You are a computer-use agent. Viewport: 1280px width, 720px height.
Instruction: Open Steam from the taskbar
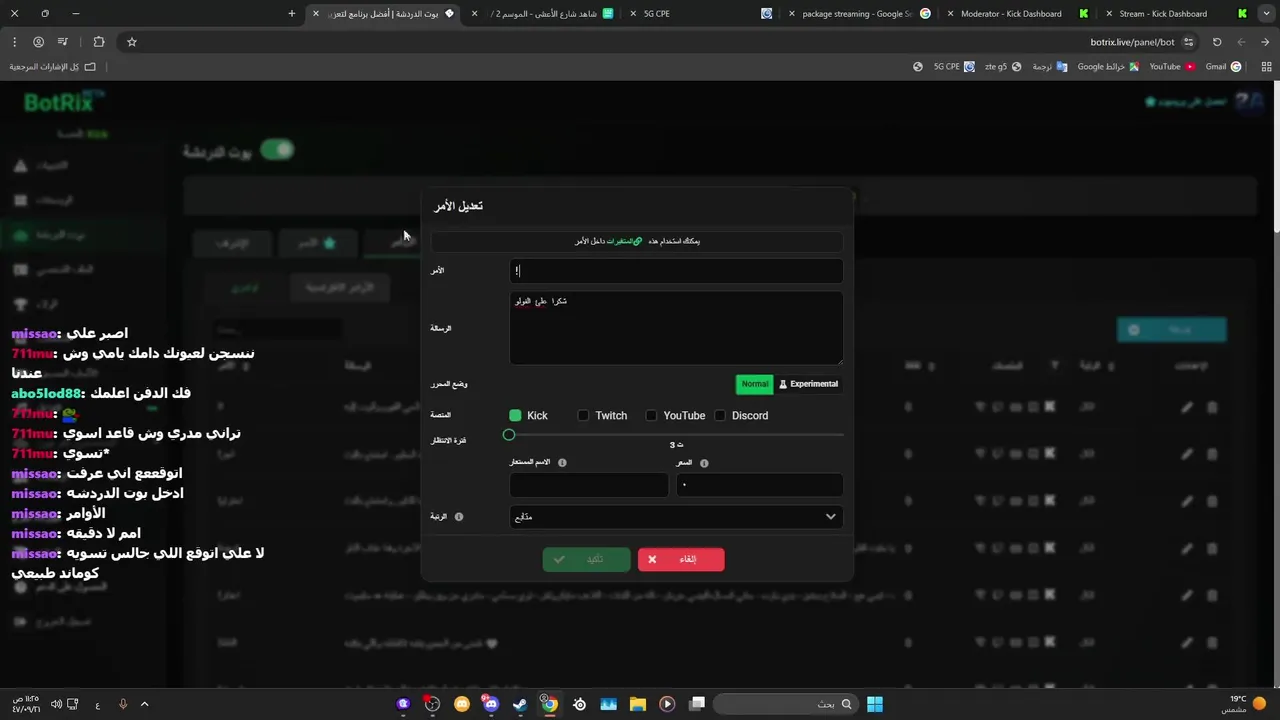(x=520, y=704)
